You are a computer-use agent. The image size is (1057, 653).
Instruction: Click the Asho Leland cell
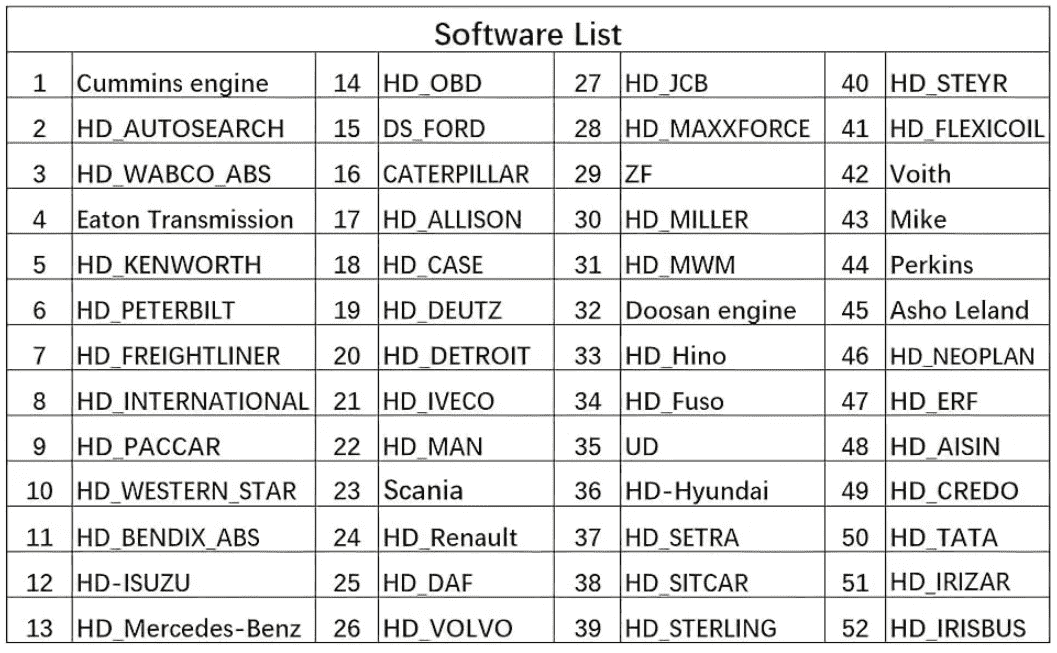click(x=960, y=311)
